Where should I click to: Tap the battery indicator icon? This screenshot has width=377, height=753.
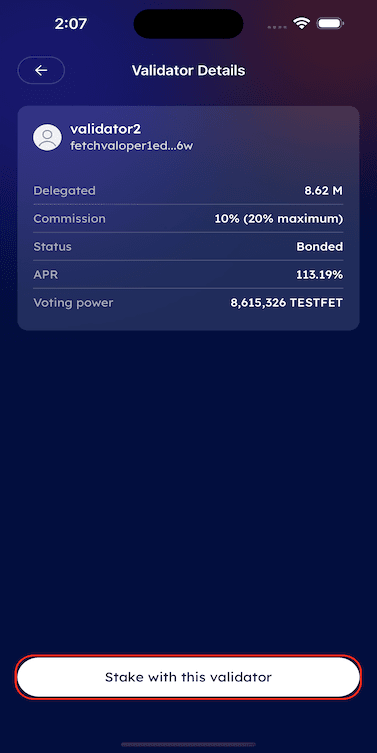[330, 24]
